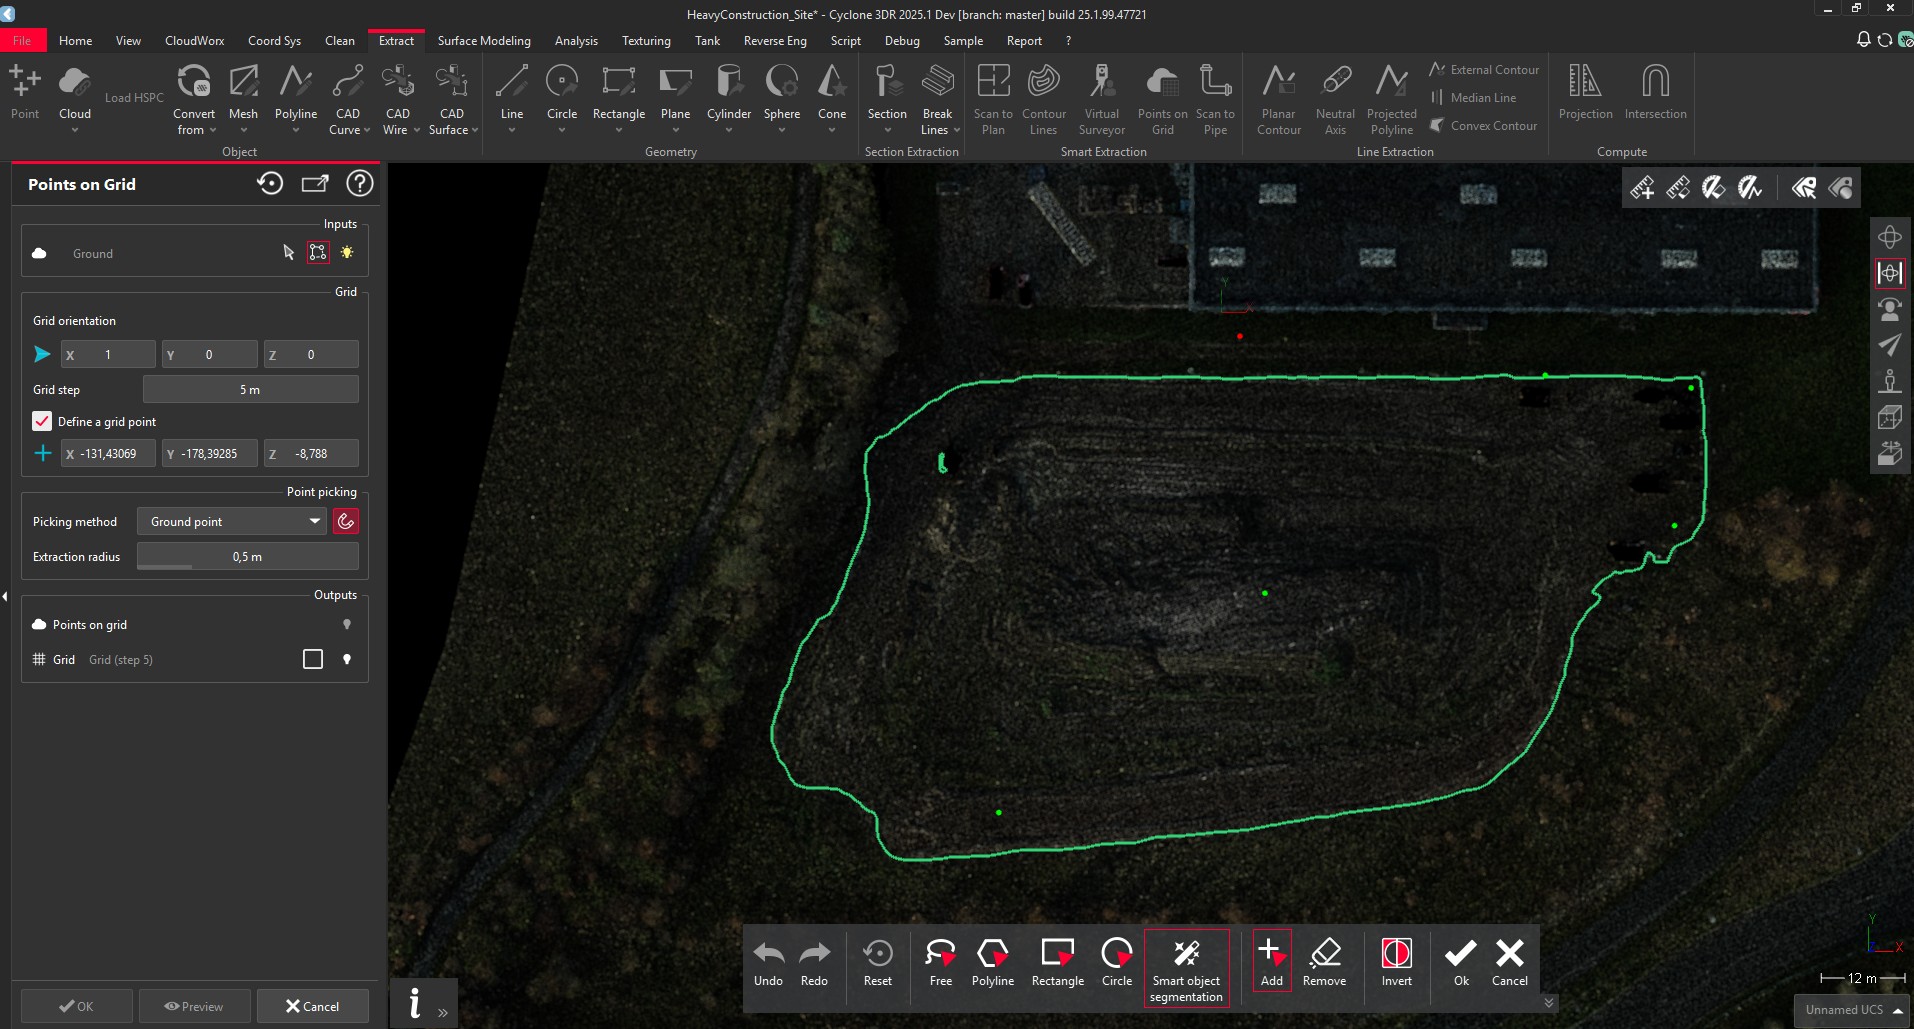Switch to the Surface Modeling ribbon tab

484,41
